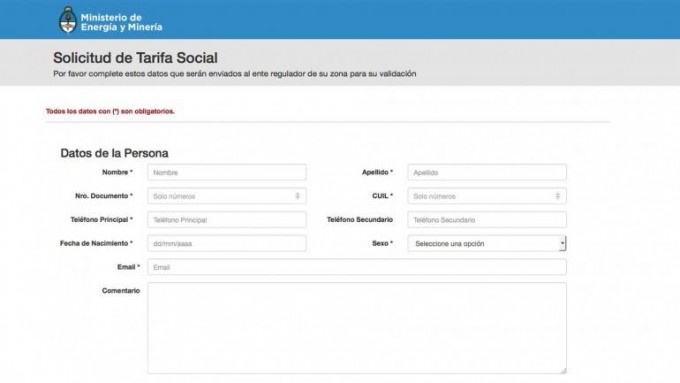Click the 'Teléfono Principal *' label
Viewport: 680px width, 383px height.
pyautogui.click(x=101, y=220)
